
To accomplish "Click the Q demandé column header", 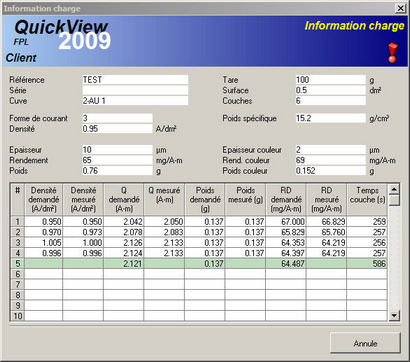I will pos(124,199).
